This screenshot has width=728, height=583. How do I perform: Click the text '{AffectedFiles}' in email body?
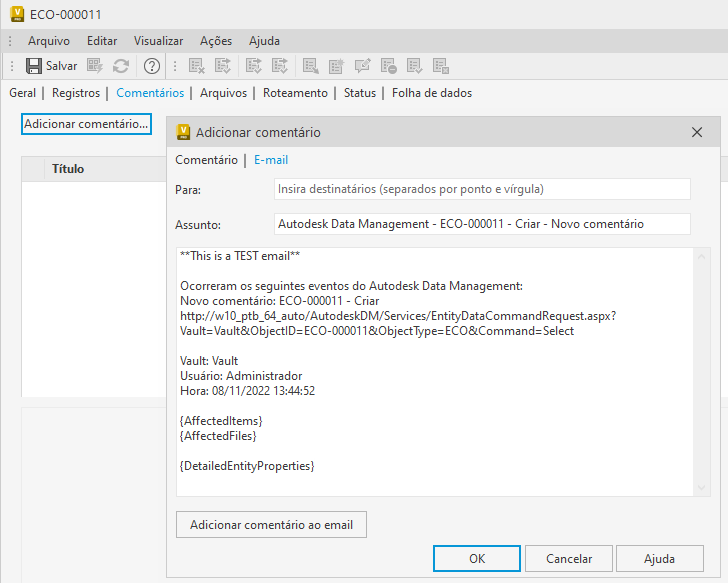pyautogui.click(x=218, y=435)
